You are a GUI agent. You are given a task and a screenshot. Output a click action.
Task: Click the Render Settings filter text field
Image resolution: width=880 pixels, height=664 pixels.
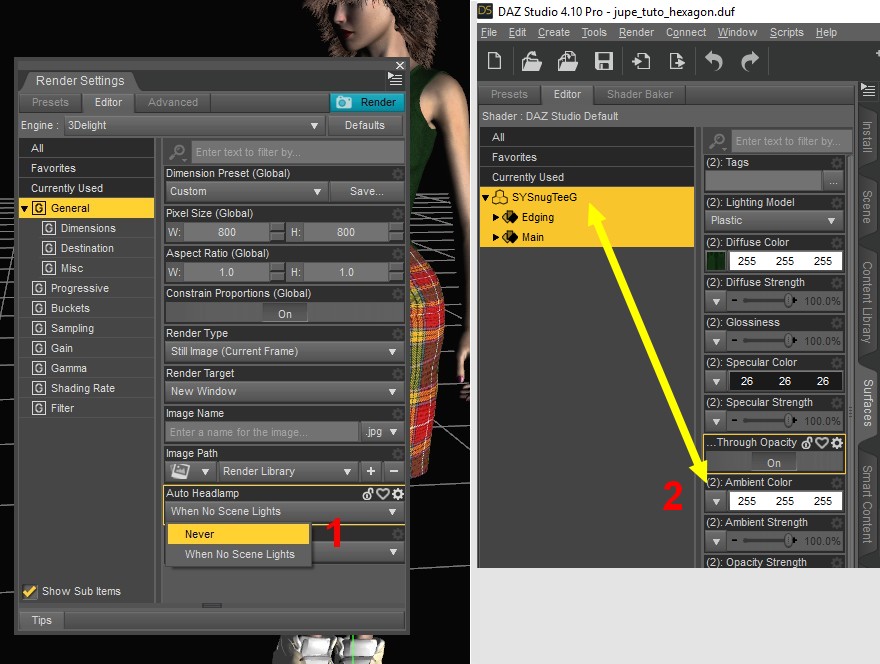(x=297, y=152)
